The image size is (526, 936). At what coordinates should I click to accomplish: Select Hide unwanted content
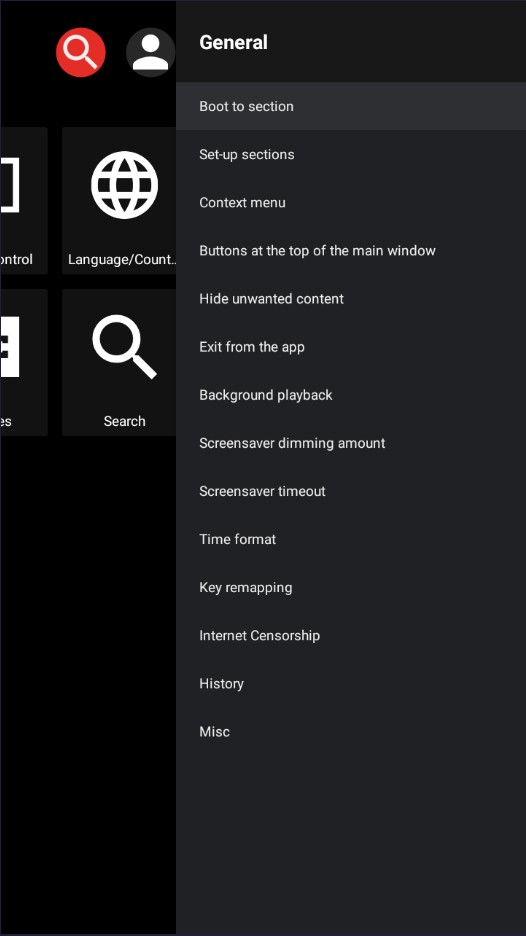click(x=351, y=298)
